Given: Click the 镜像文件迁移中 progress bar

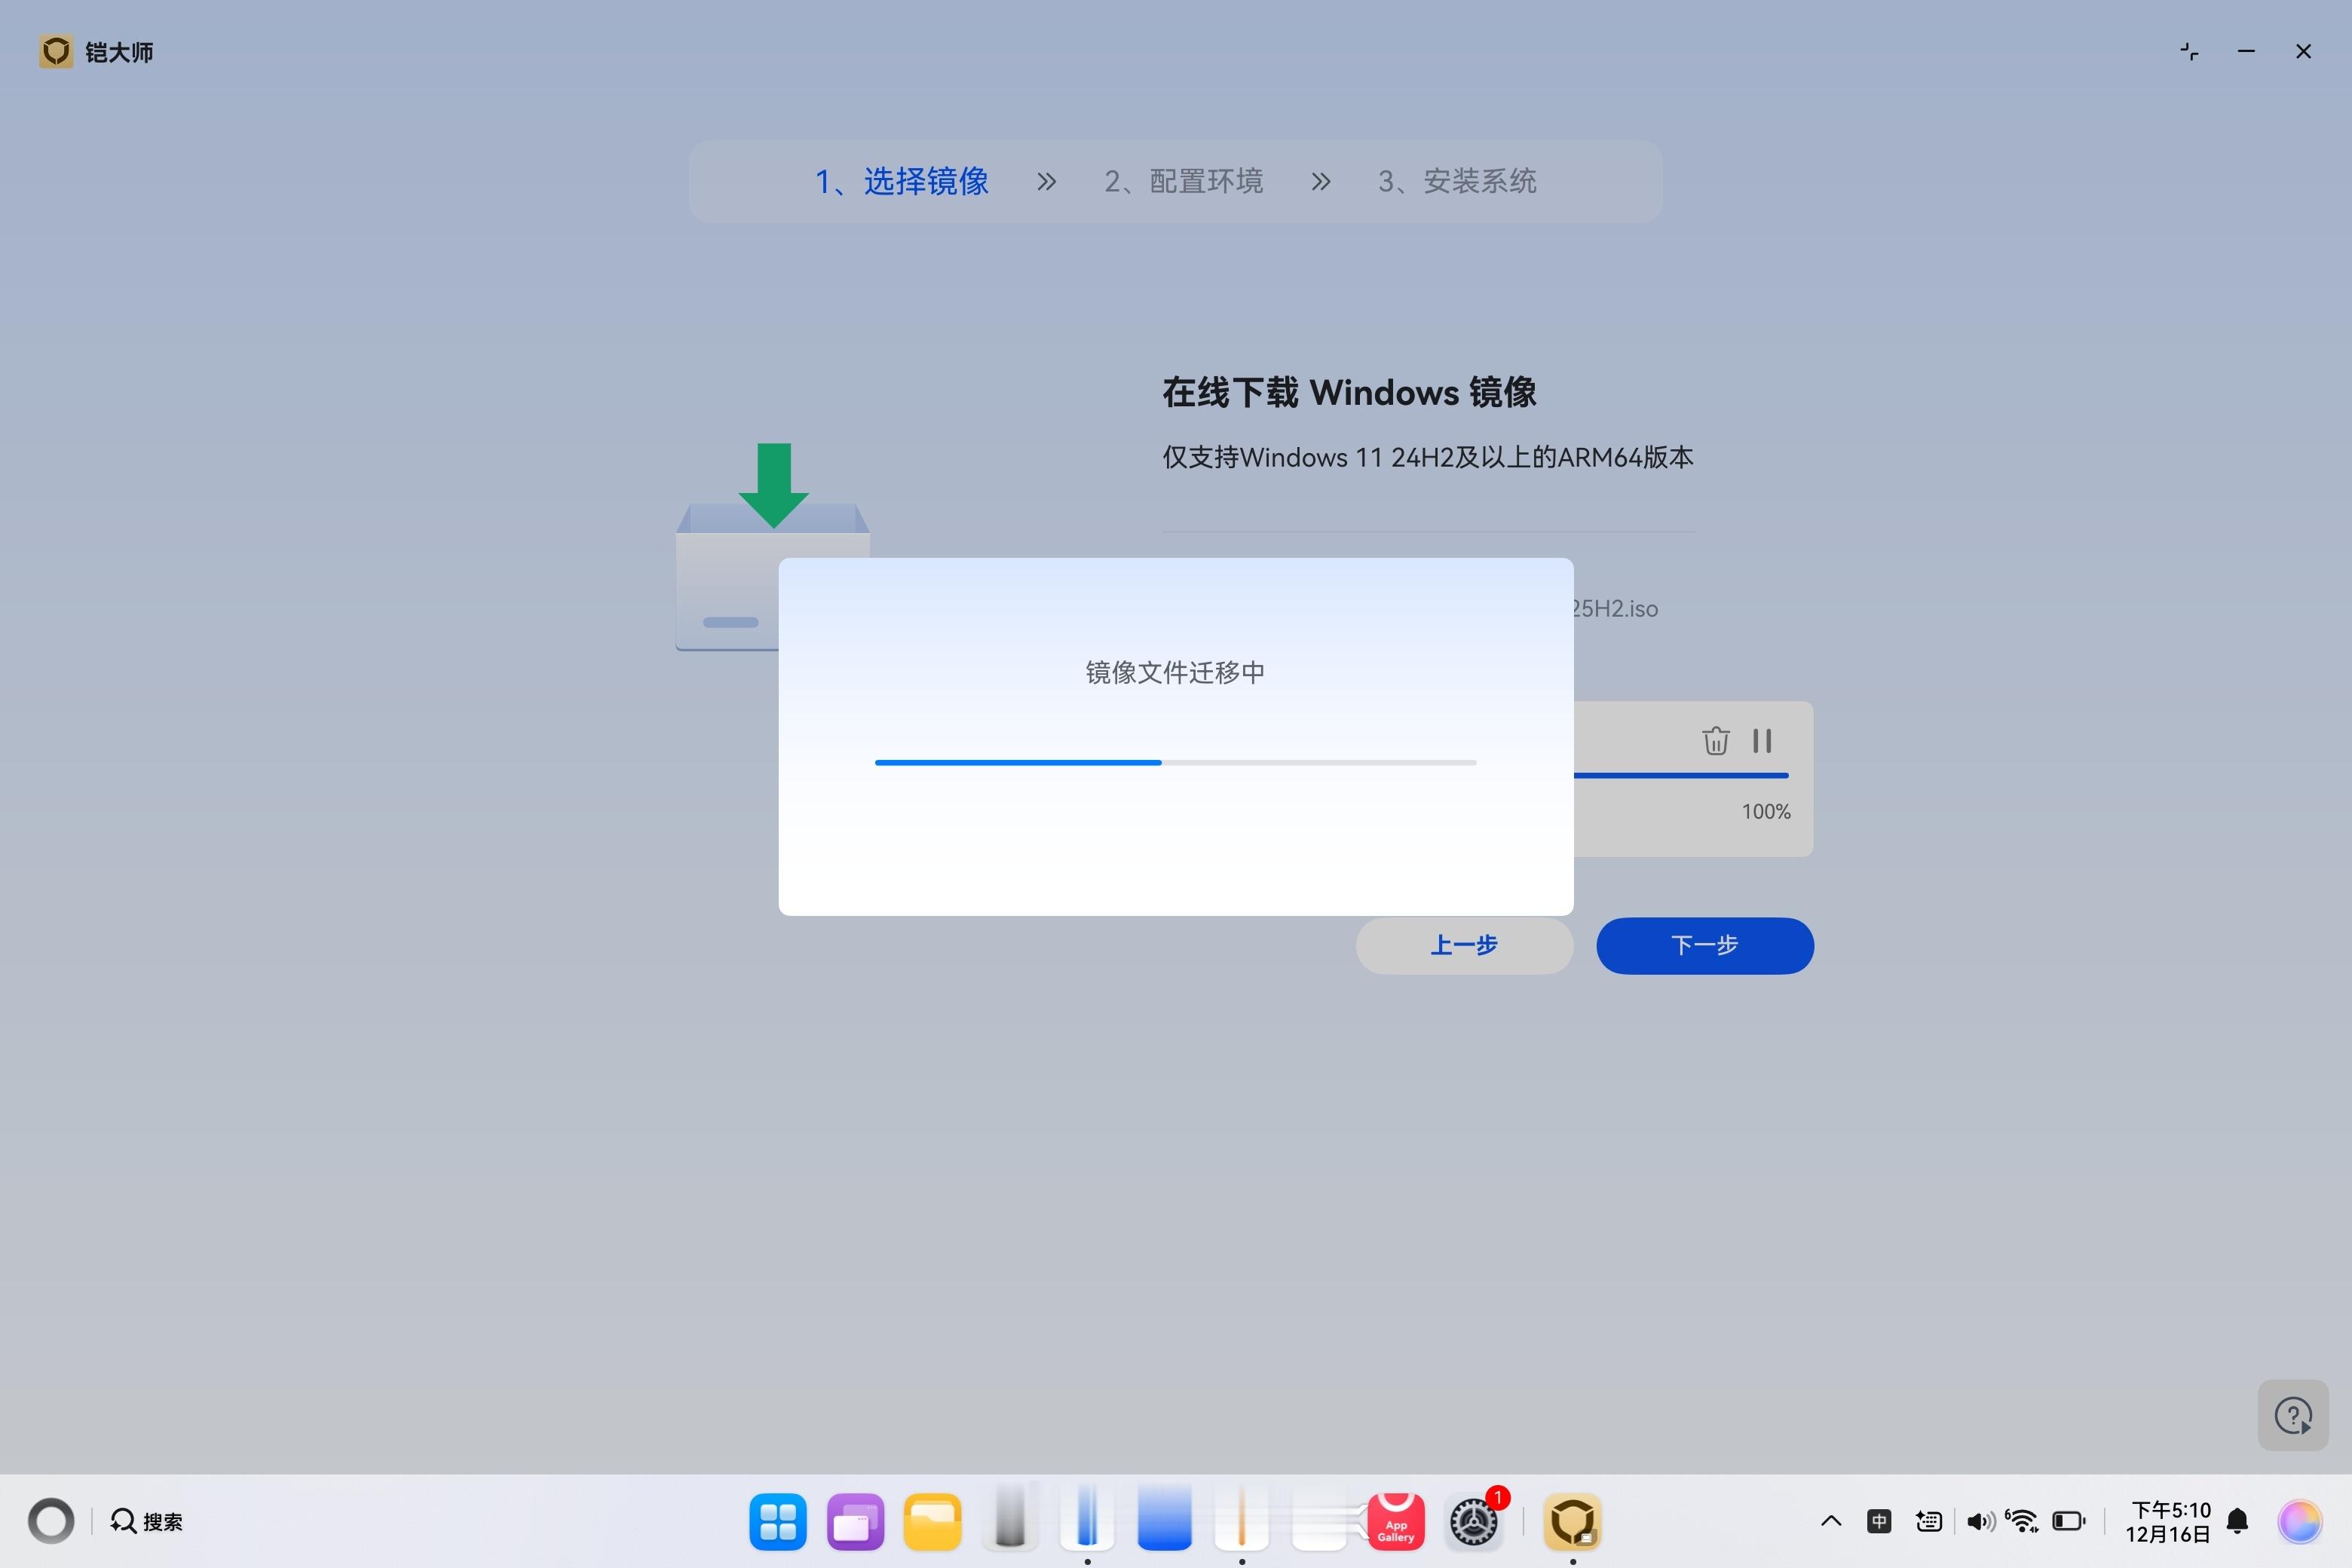Looking at the screenshot, I should point(1175,763).
